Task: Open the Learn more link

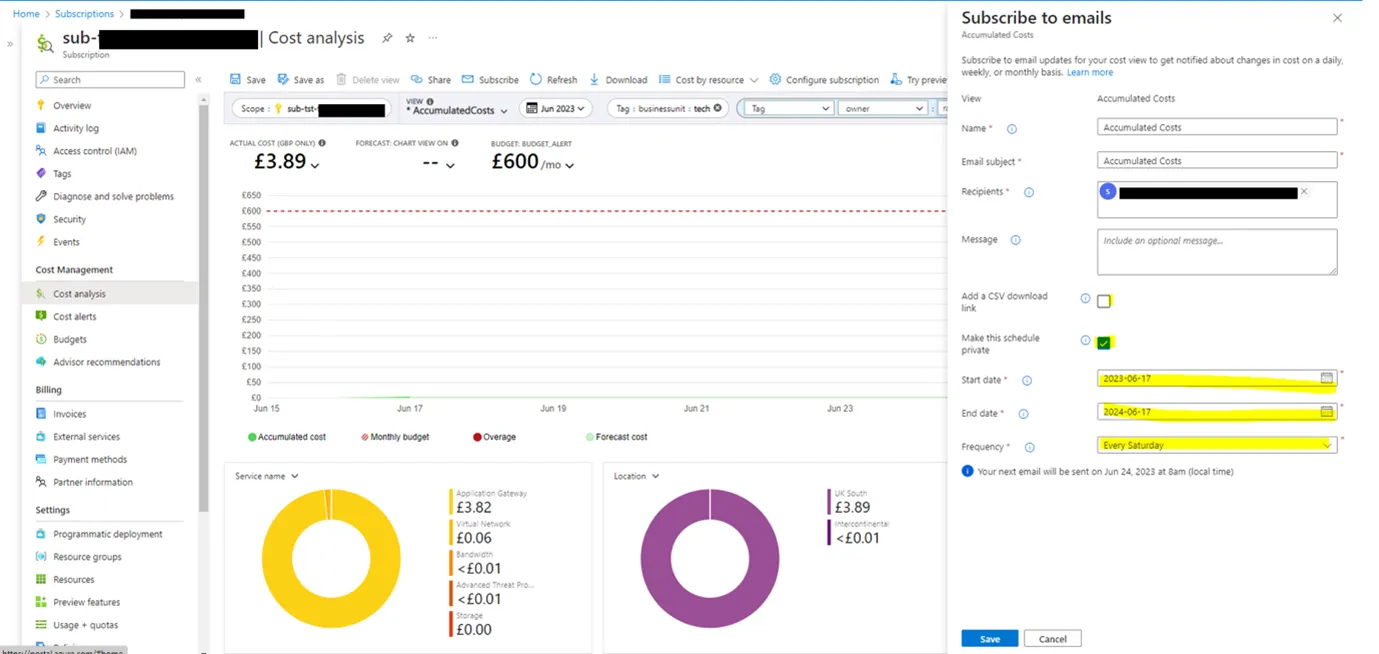Action: click(x=1090, y=72)
